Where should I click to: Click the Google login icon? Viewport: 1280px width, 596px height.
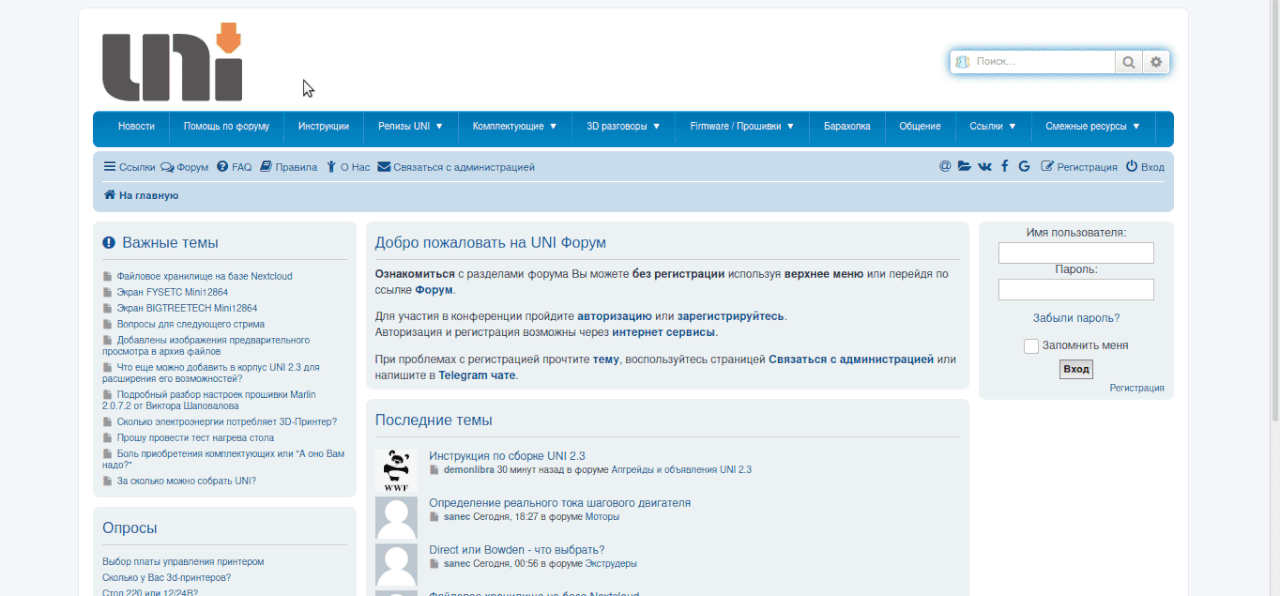pyautogui.click(x=1024, y=167)
